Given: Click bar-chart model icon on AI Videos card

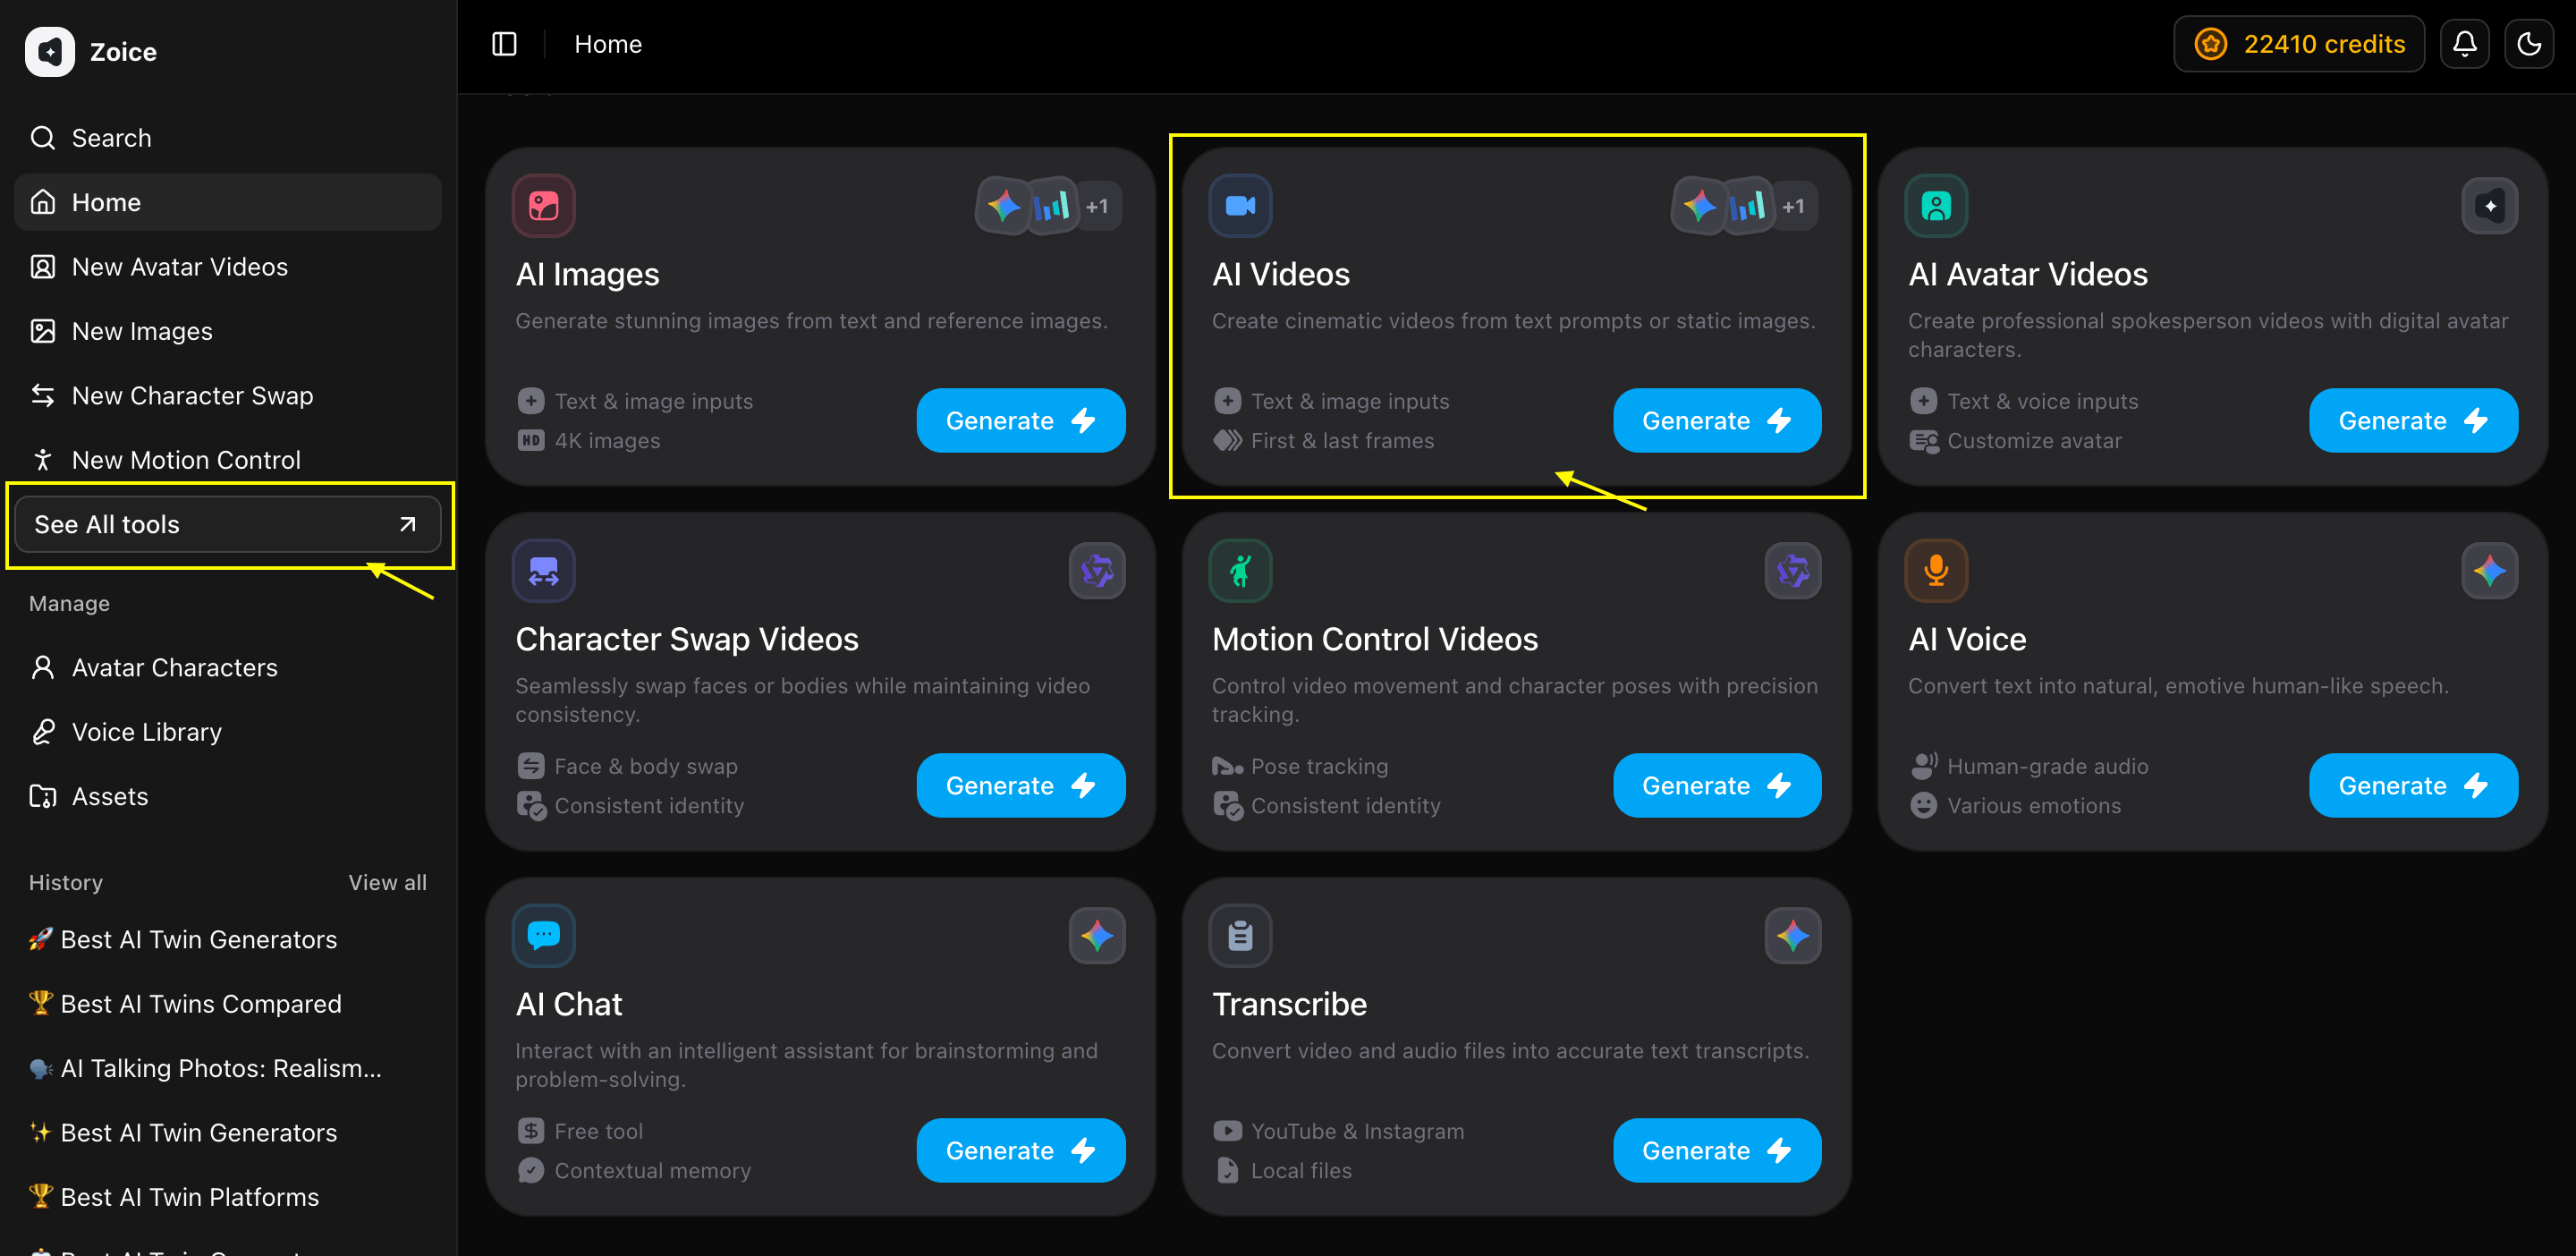Looking at the screenshot, I should point(1747,206).
